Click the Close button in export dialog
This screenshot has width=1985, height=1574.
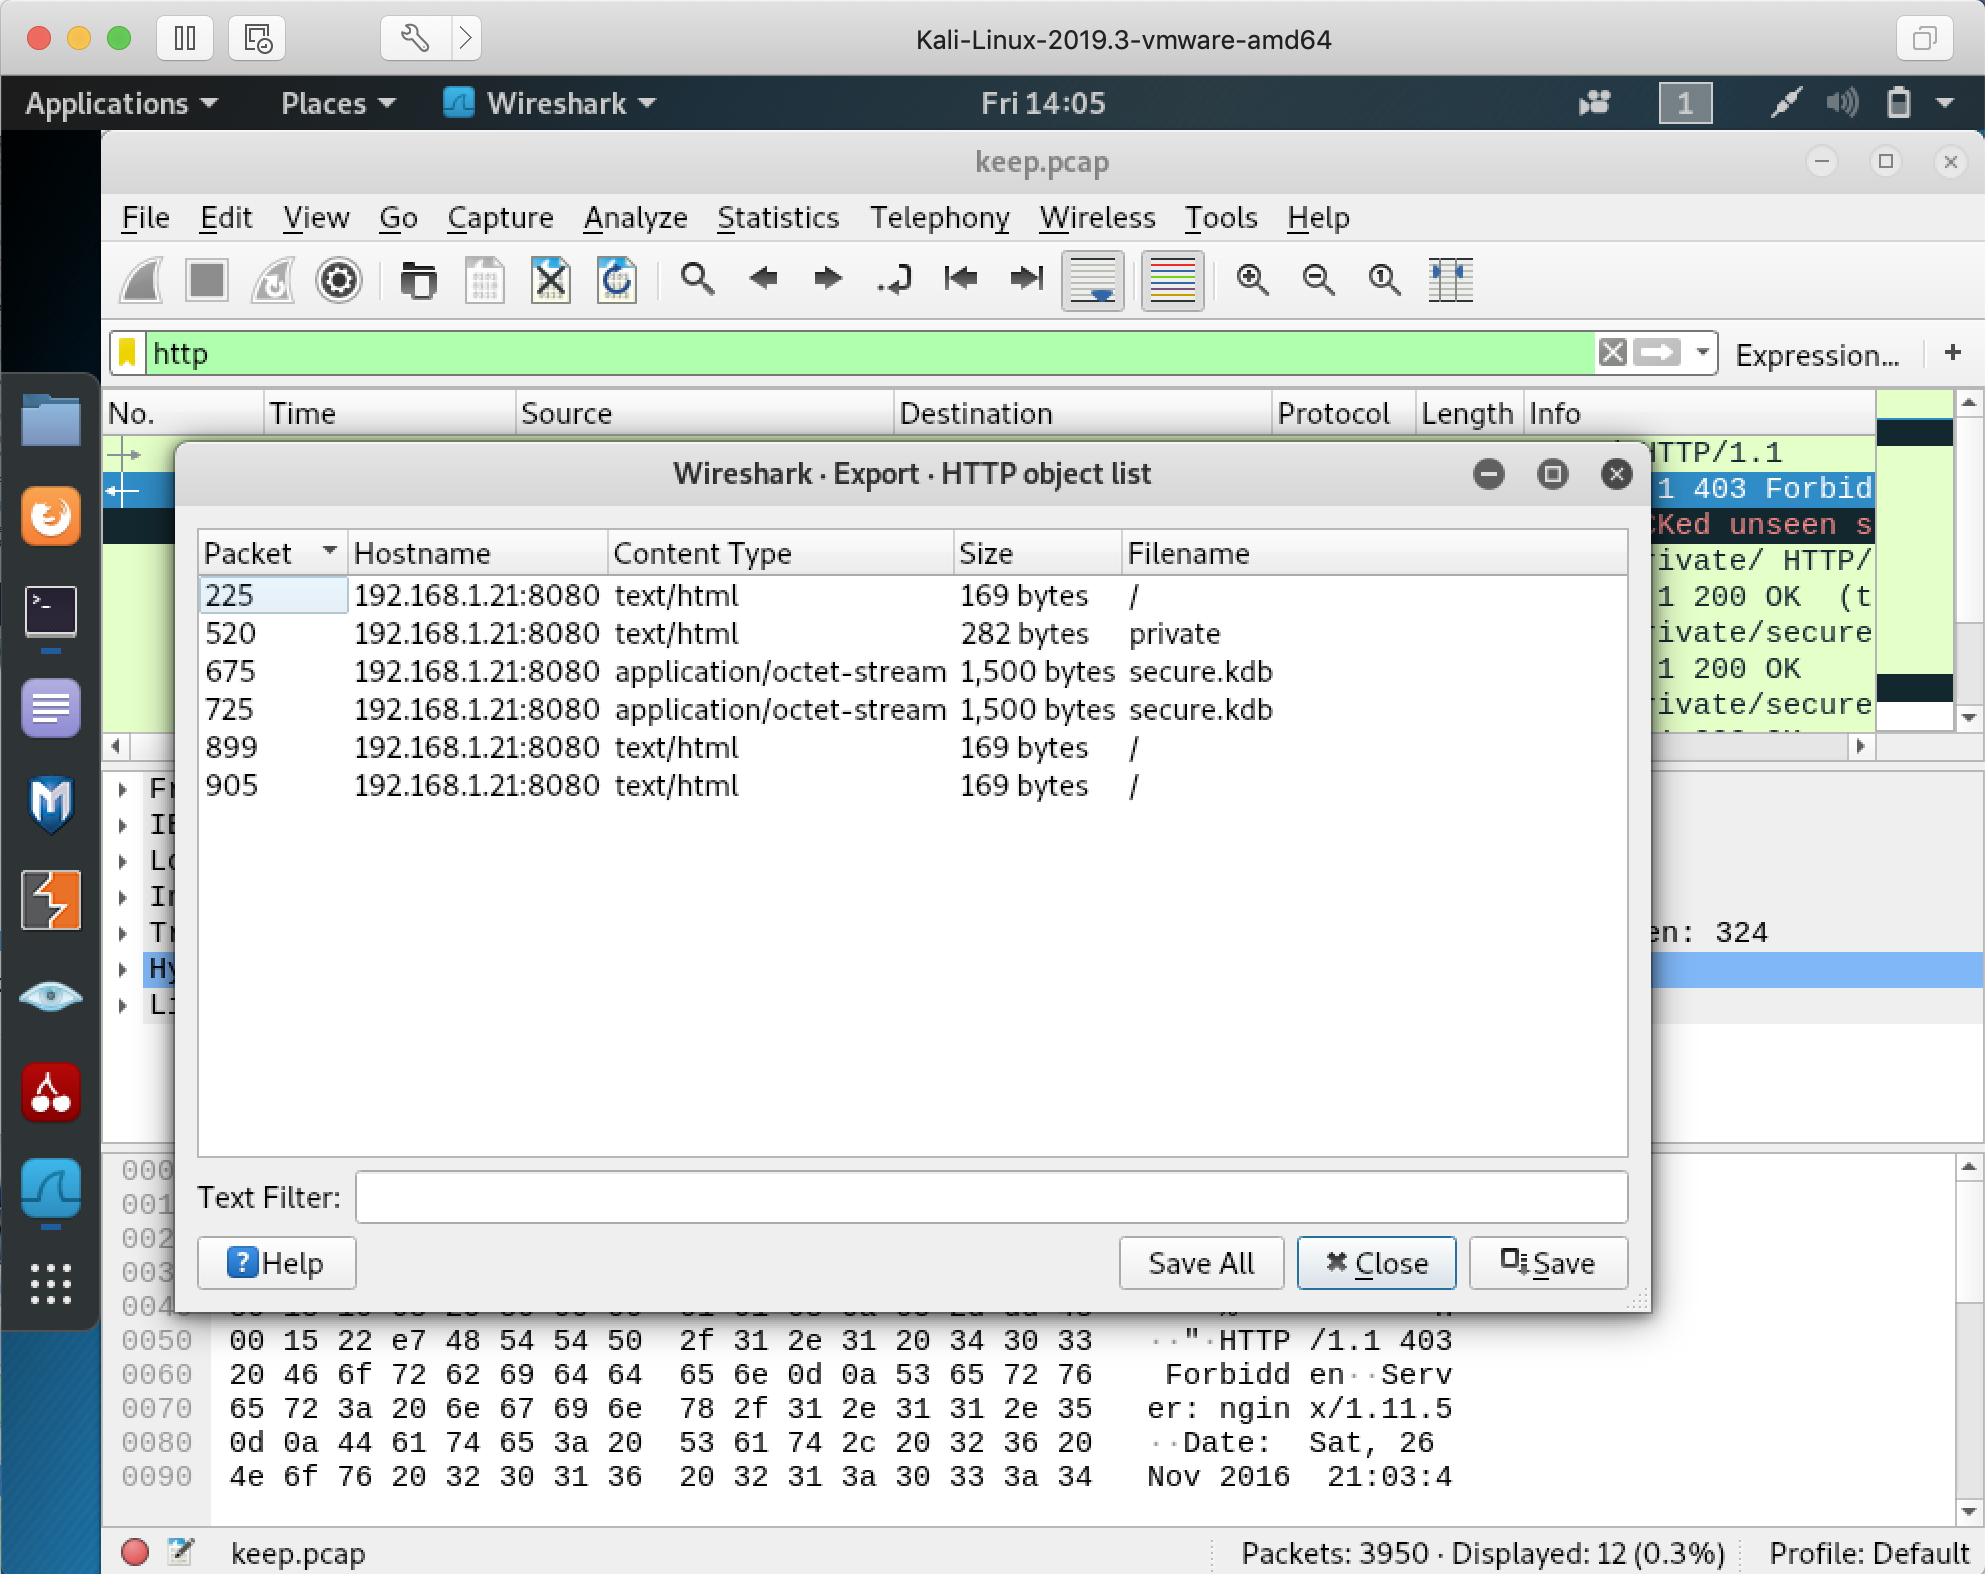[1376, 1263]
